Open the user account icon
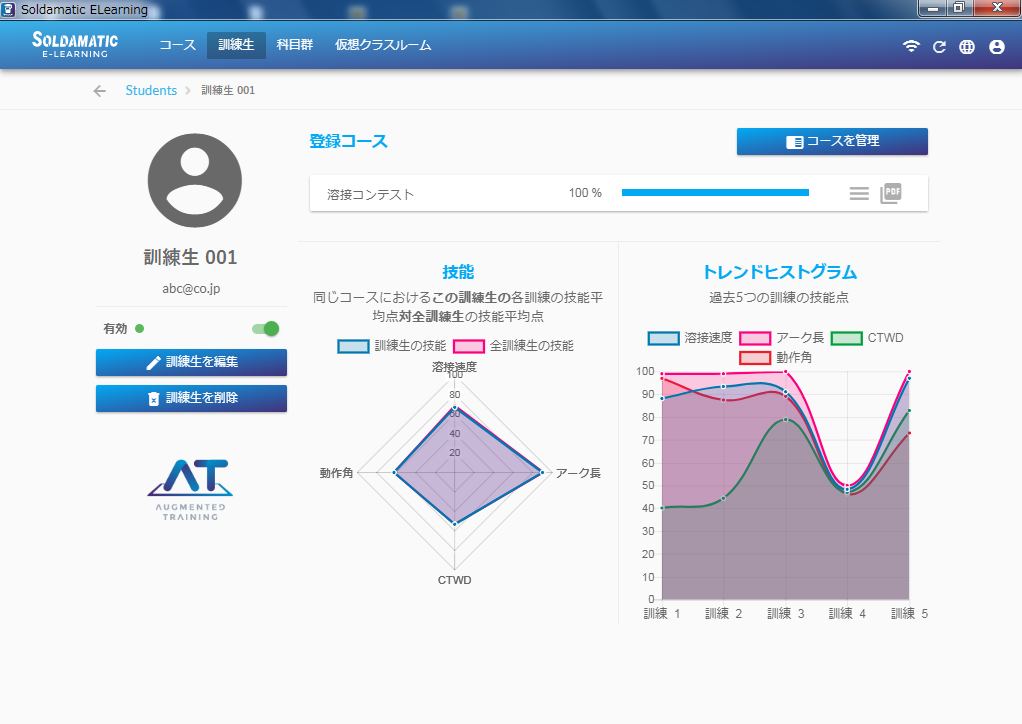This screenshot has height=724, width=1022. (996, 46)
